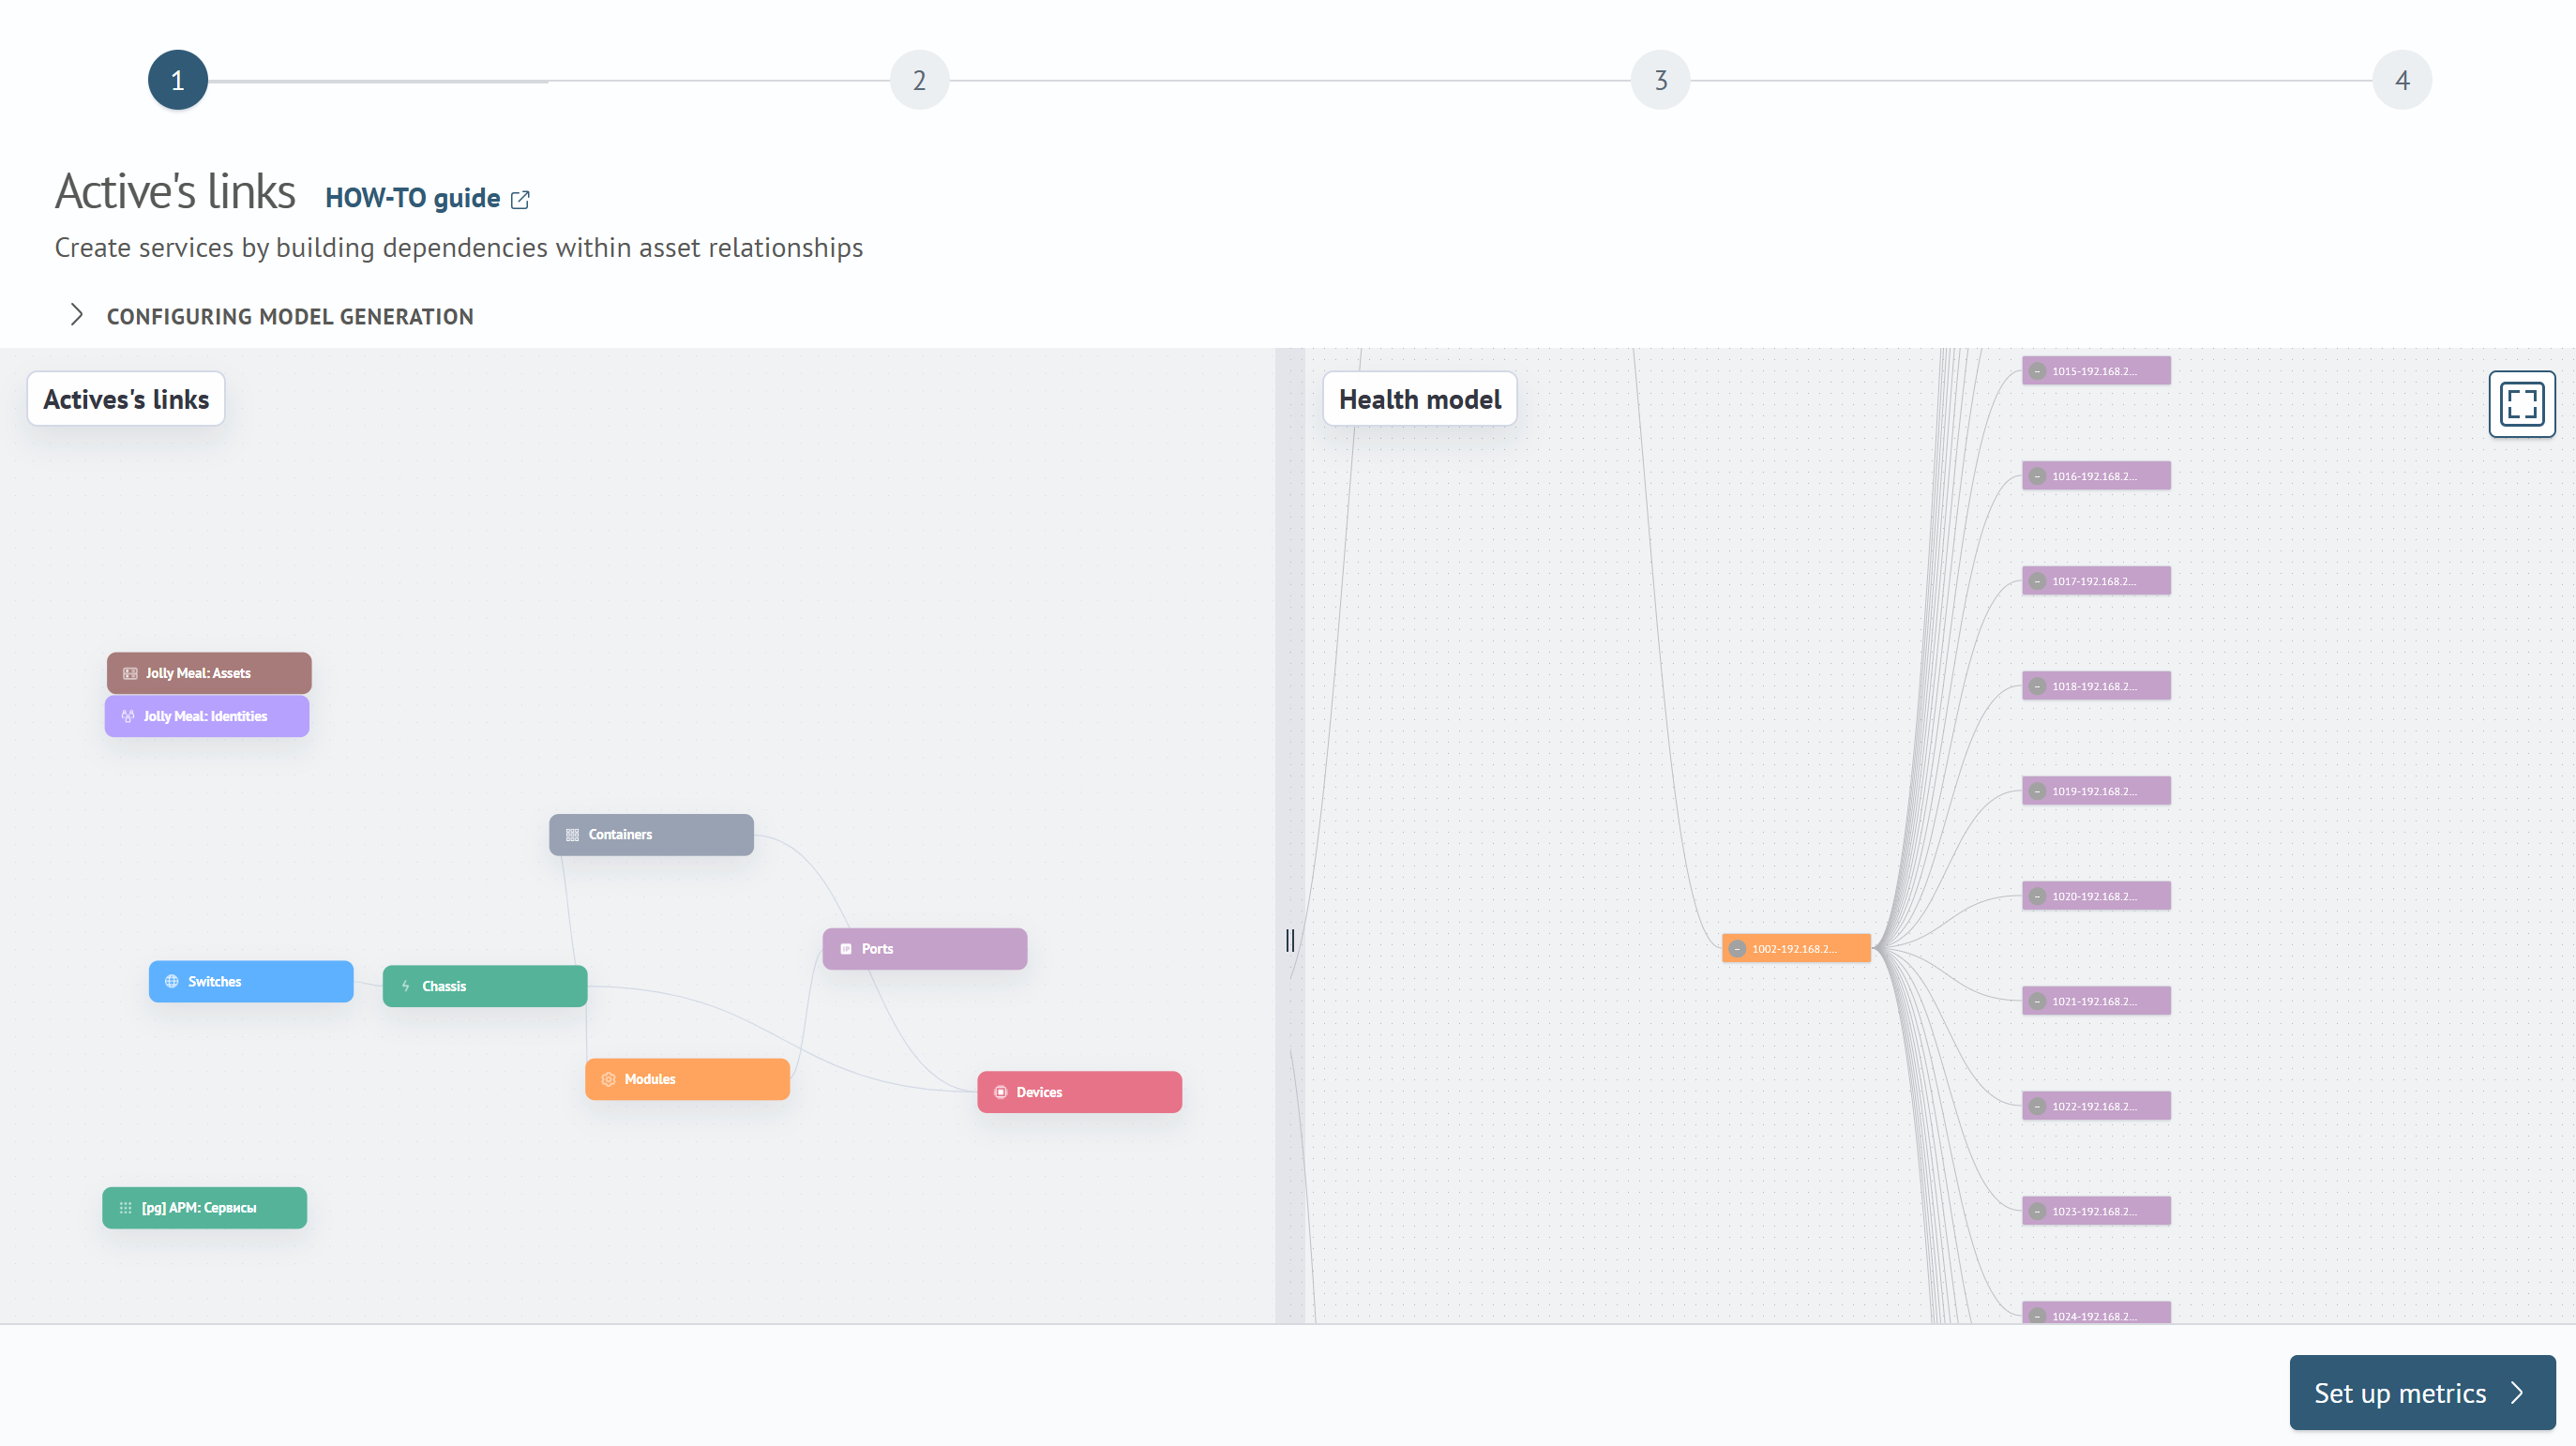This screenshot has width=2576, height=1446.
Task: Select the 1016-192.168.2... node label
Action: (2094, 476)
